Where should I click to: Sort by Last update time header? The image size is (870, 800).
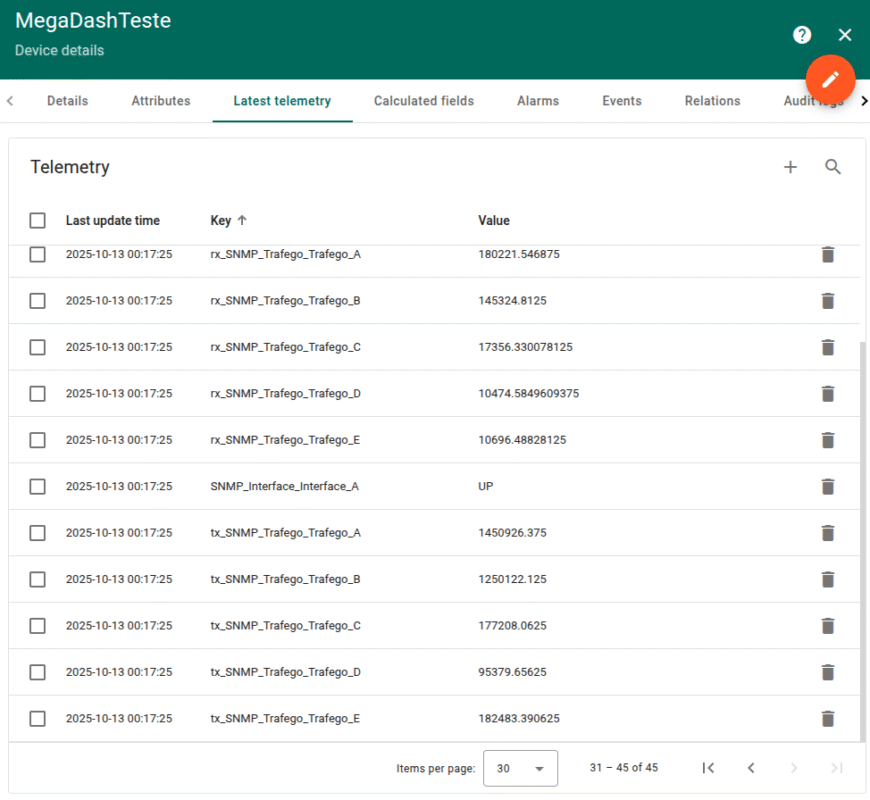(112, 221)
